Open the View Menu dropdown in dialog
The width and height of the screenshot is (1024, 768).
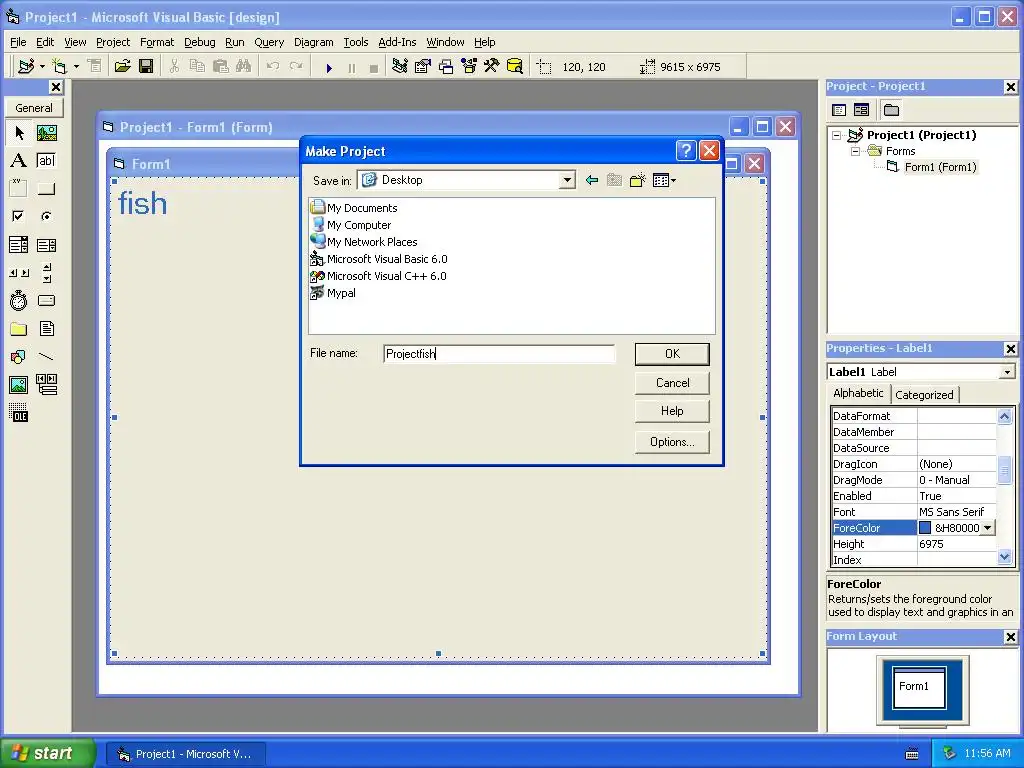(x=664, y=180)
